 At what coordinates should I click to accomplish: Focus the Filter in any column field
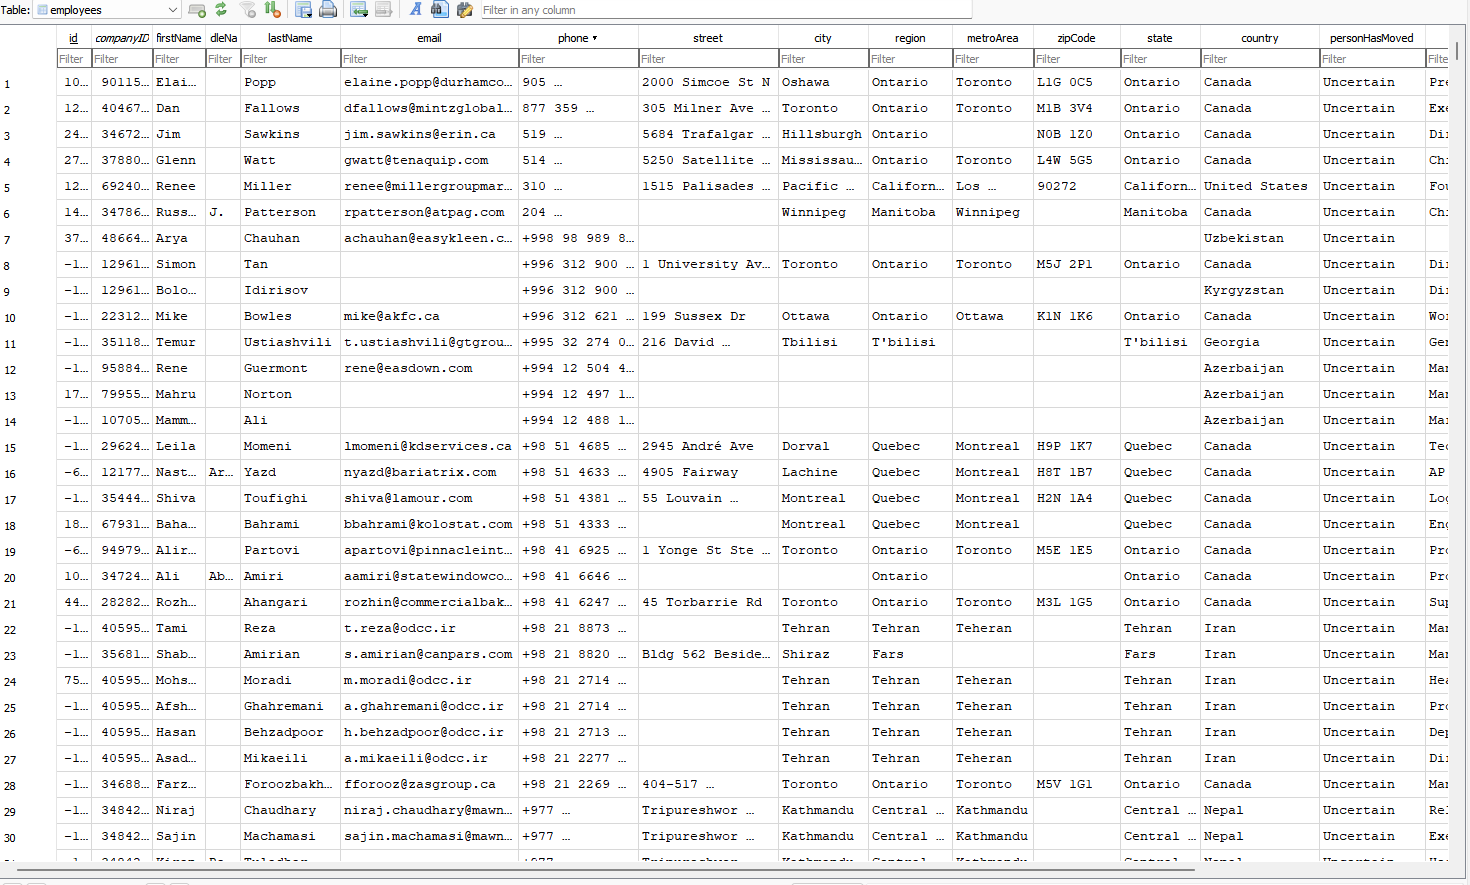pyautogui.click(x=725, y=10)
